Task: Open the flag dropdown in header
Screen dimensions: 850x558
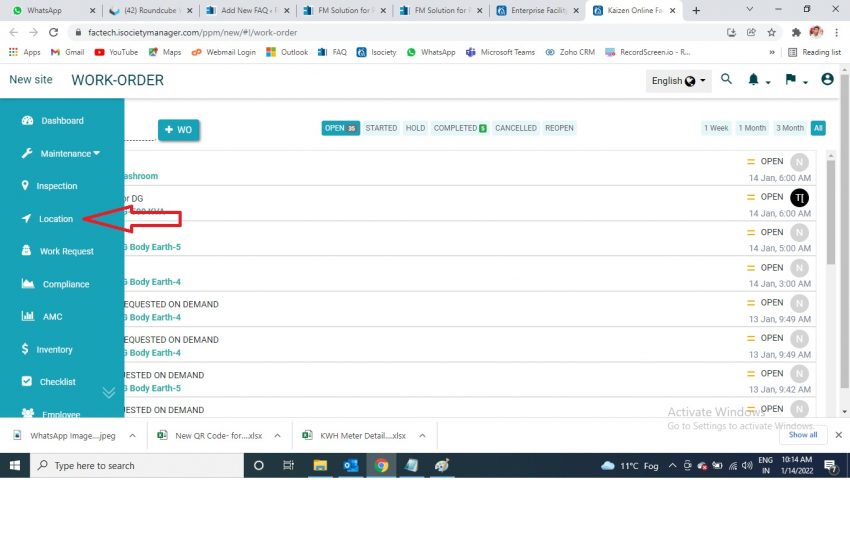Action: [x=796, y=80]
